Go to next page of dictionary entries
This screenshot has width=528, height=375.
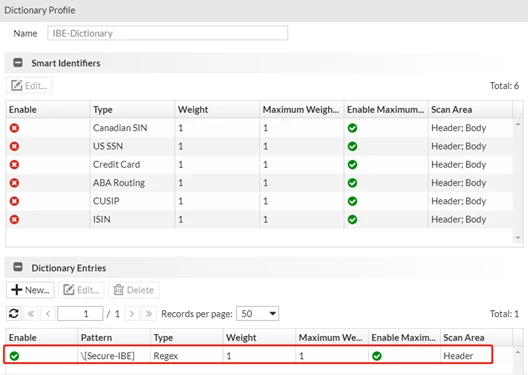point(132,314)
